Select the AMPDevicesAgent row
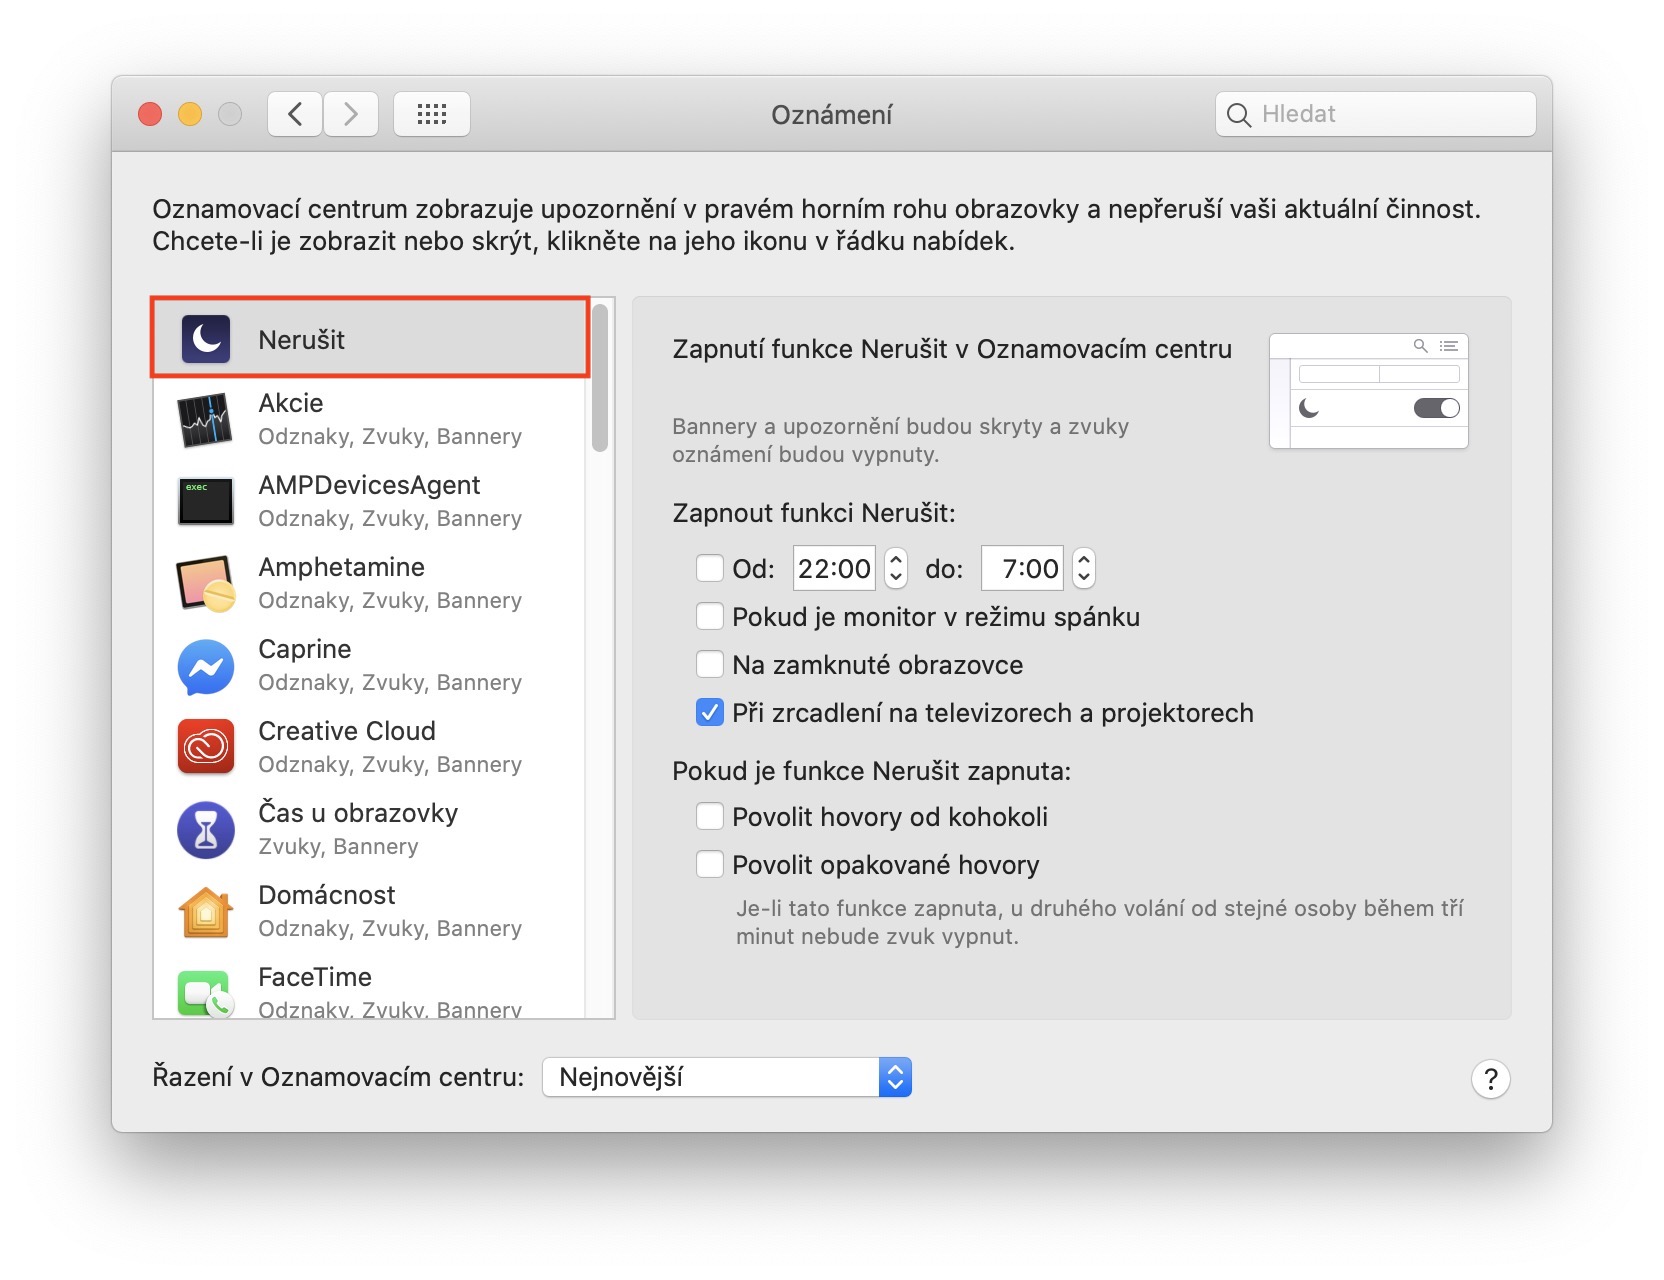 [370, 502]
